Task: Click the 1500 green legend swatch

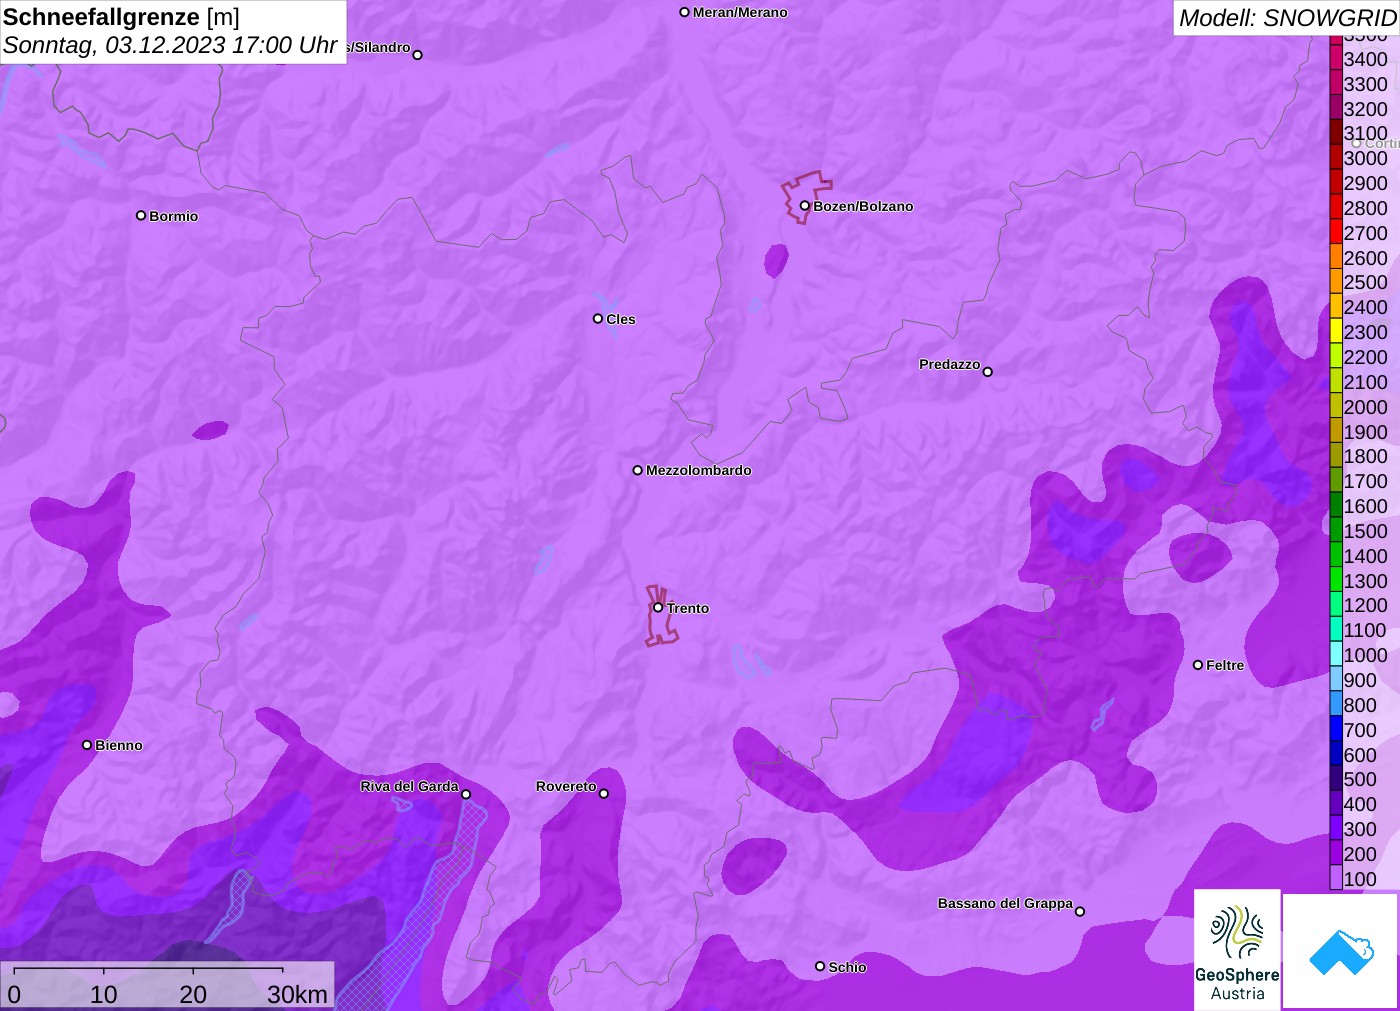Action: (x=1336, y=531)
